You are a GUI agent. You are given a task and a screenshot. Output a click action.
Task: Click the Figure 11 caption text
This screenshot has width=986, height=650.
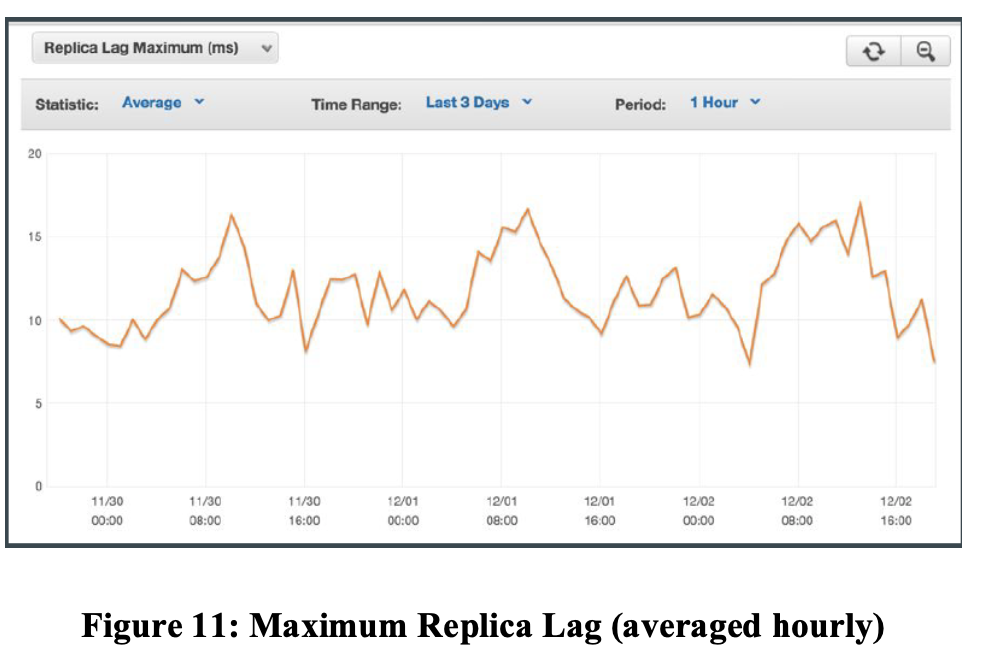(x=483, y=626)
